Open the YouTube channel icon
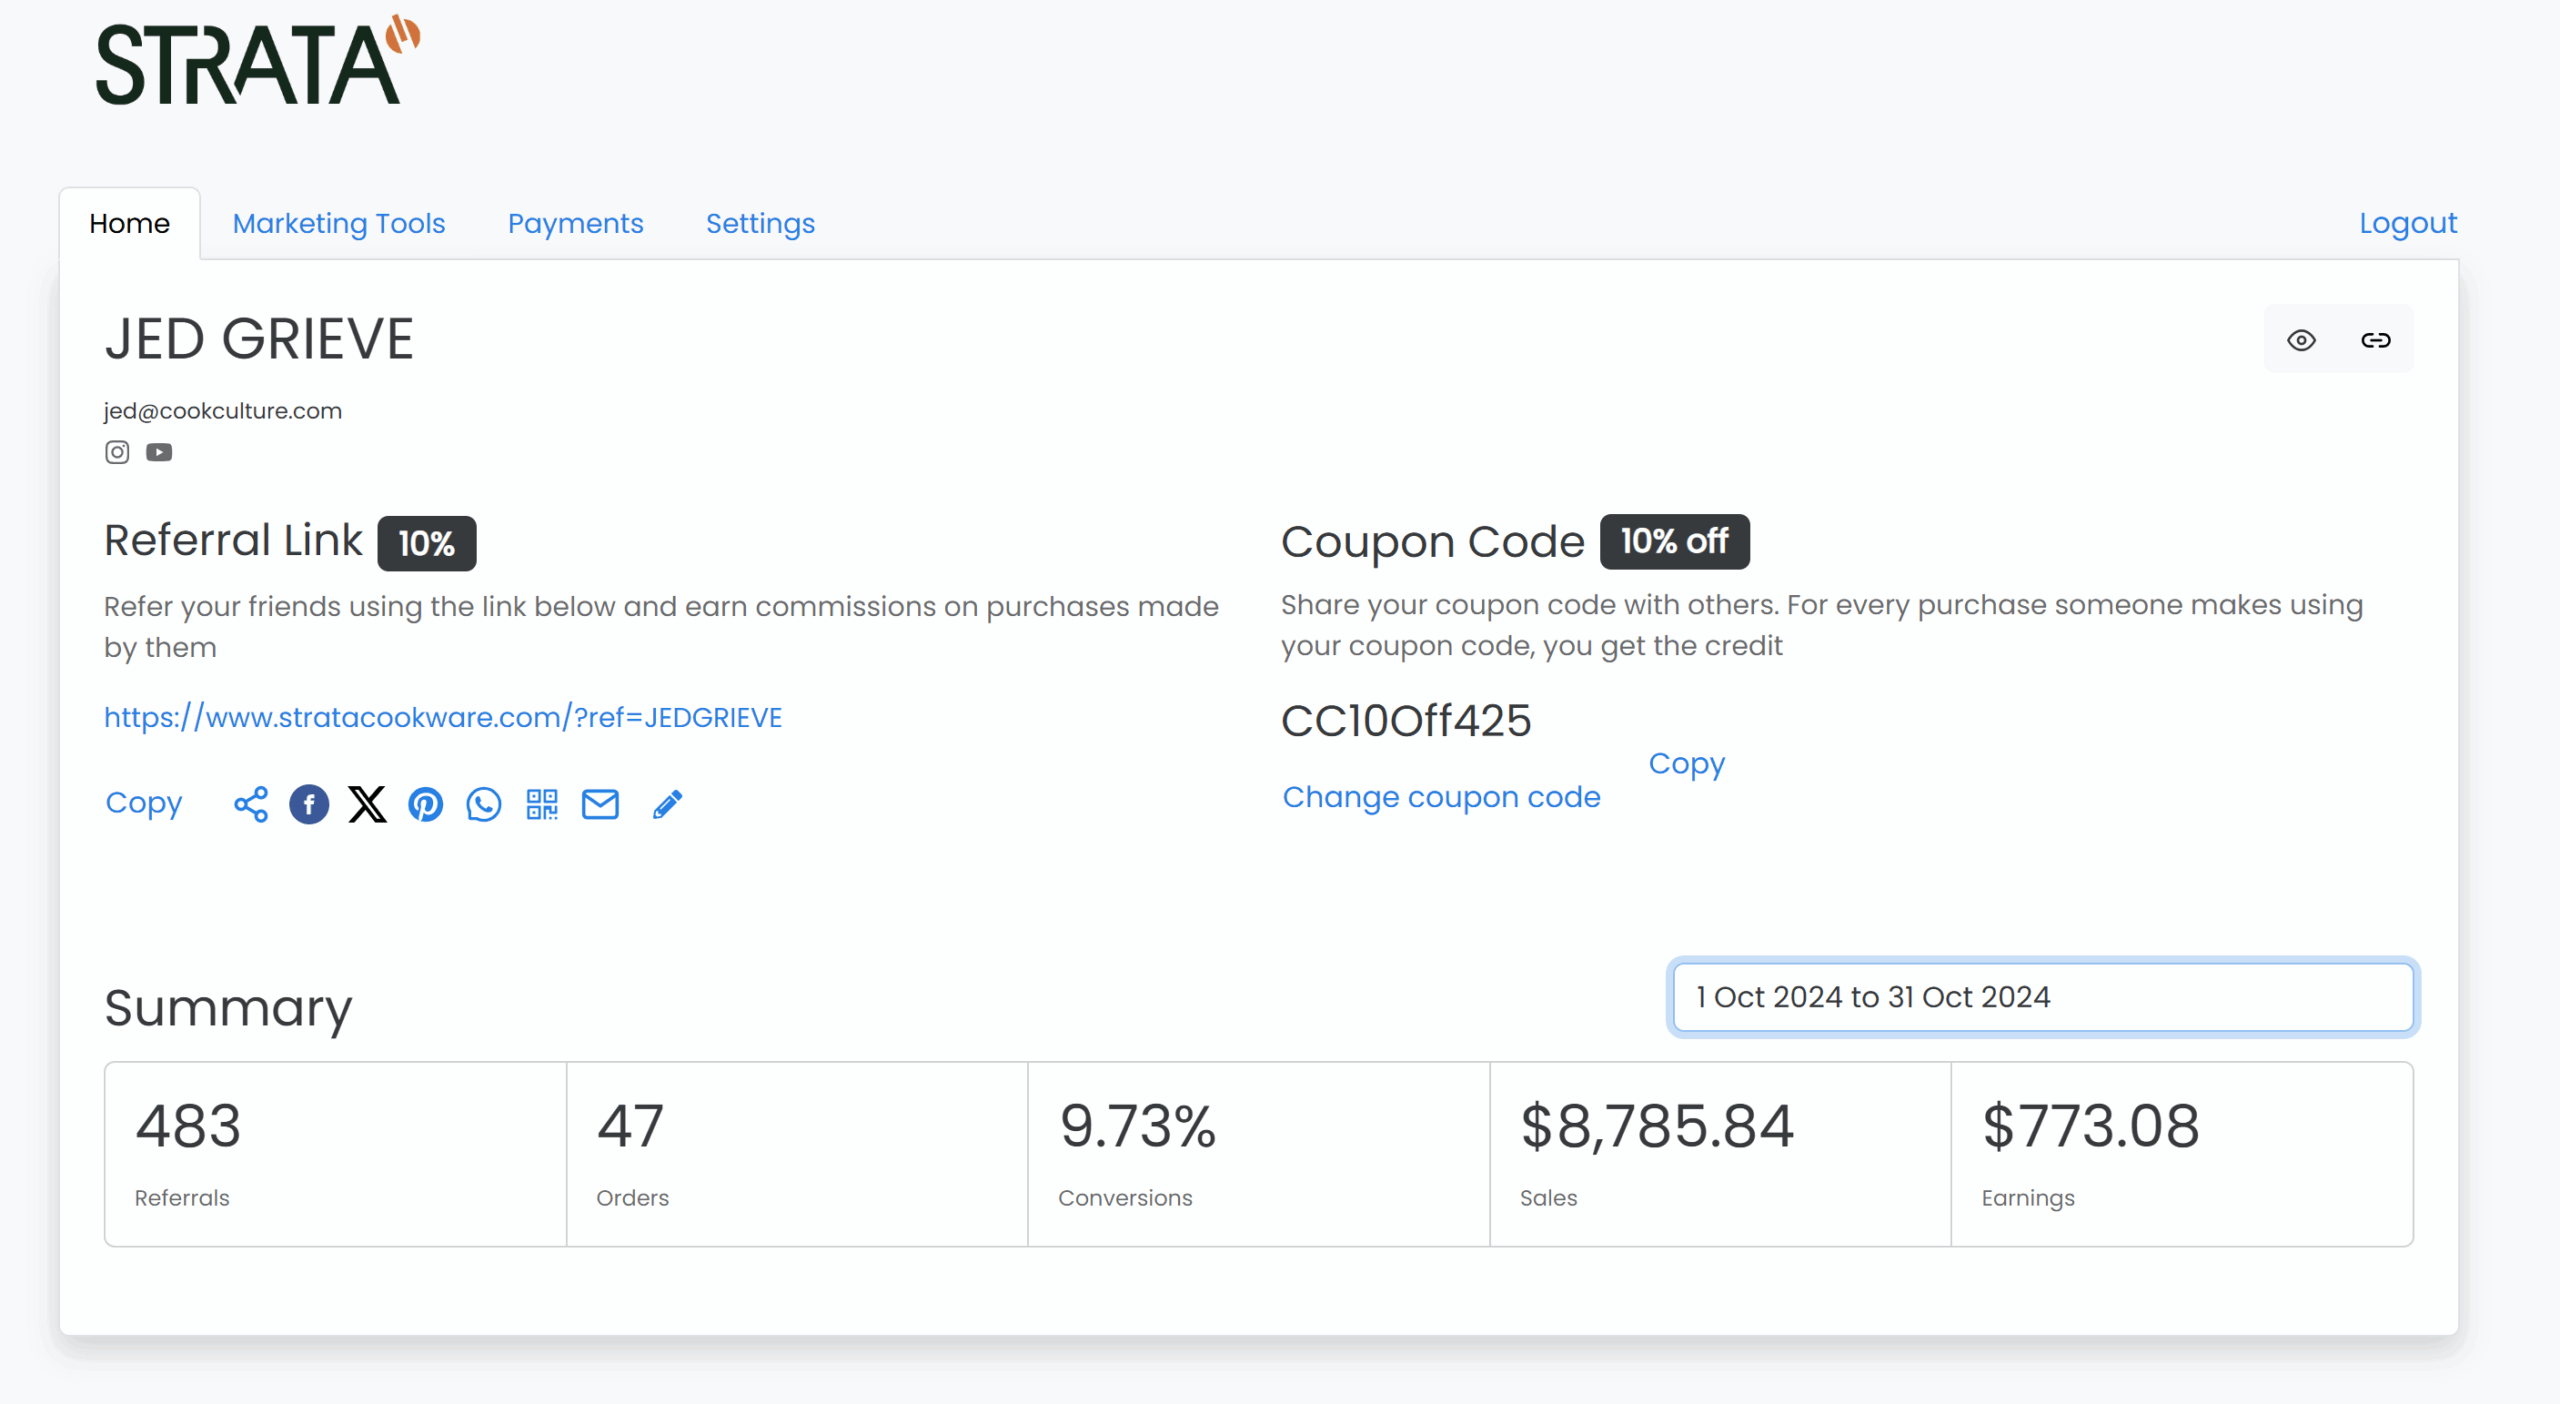This screenshot has height=1404, width=2560. coord(159,452)
